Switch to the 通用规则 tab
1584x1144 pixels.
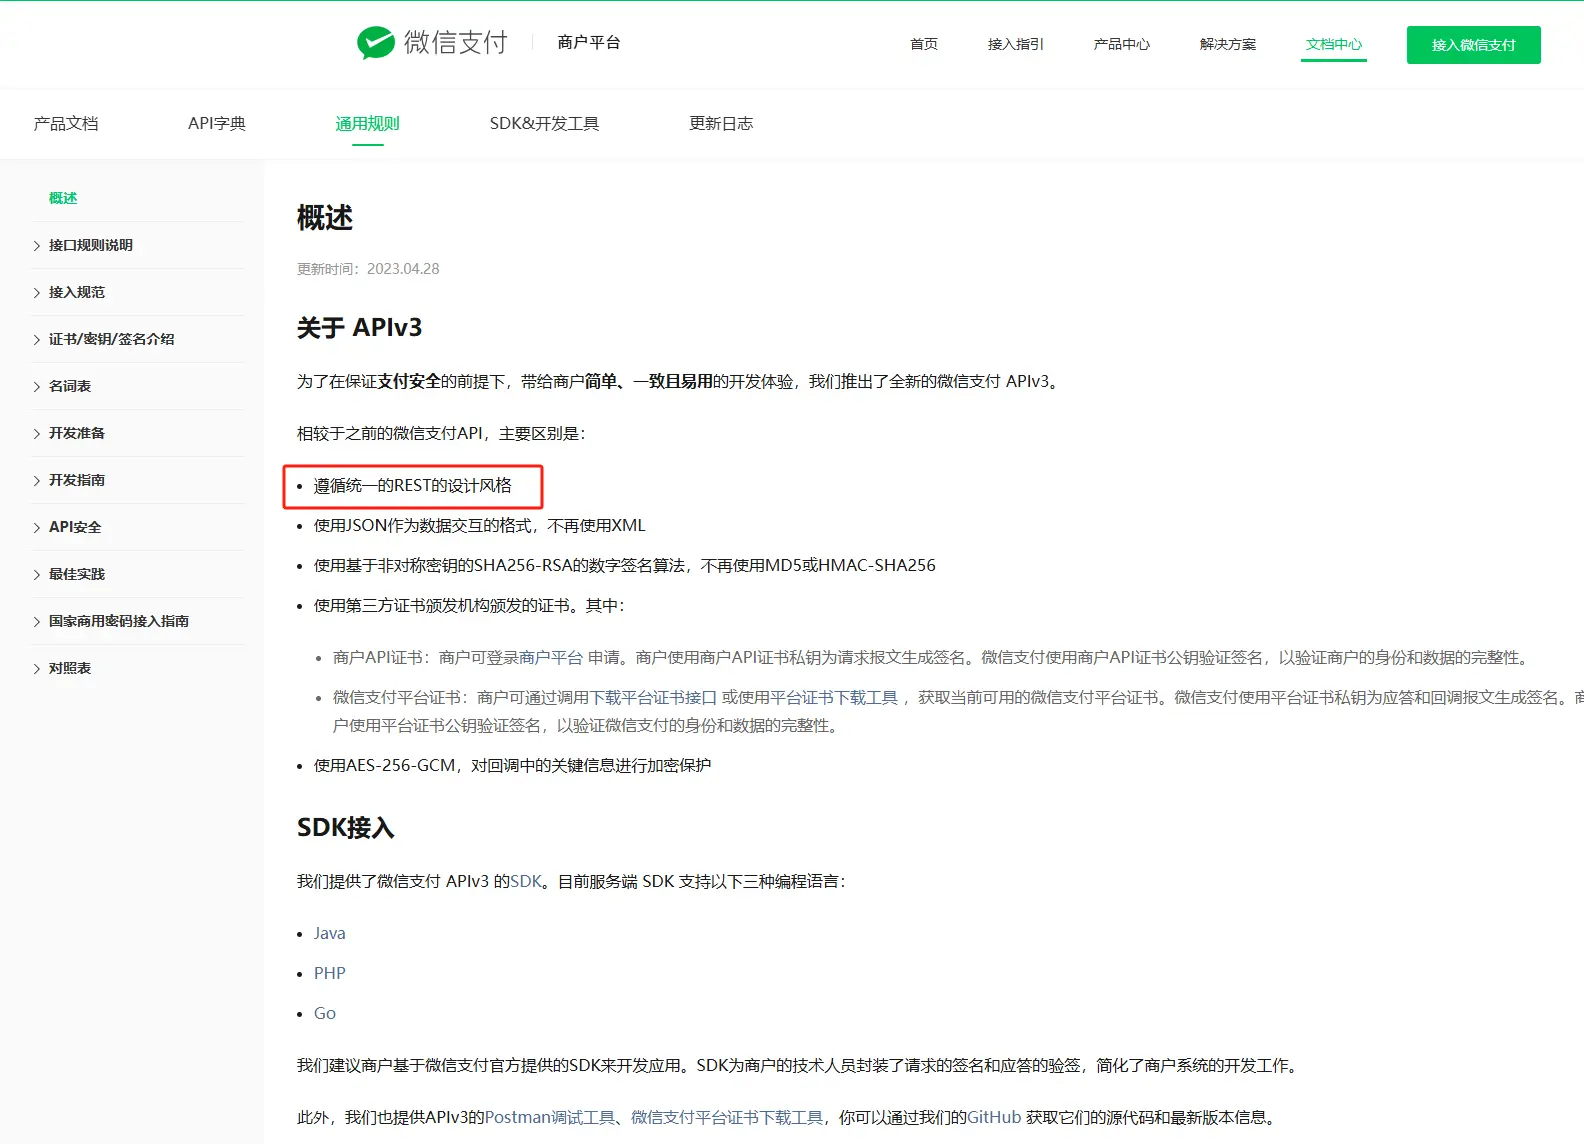367,123
